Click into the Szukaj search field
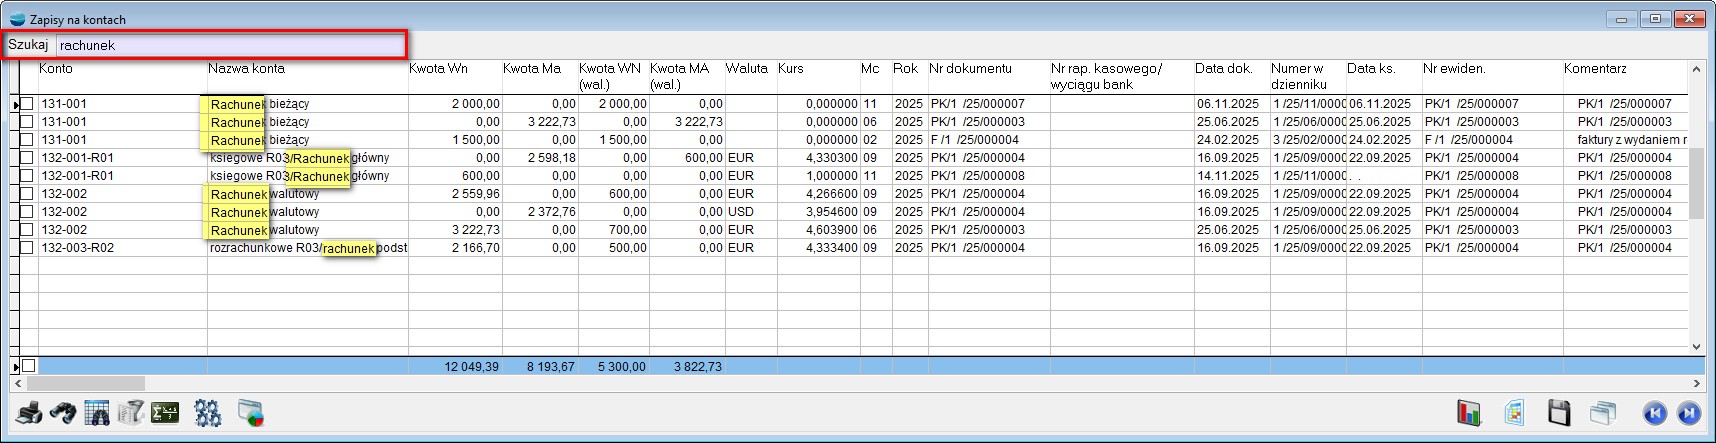The height and width of the screenshot is (443, 1716). pos(230,45)
